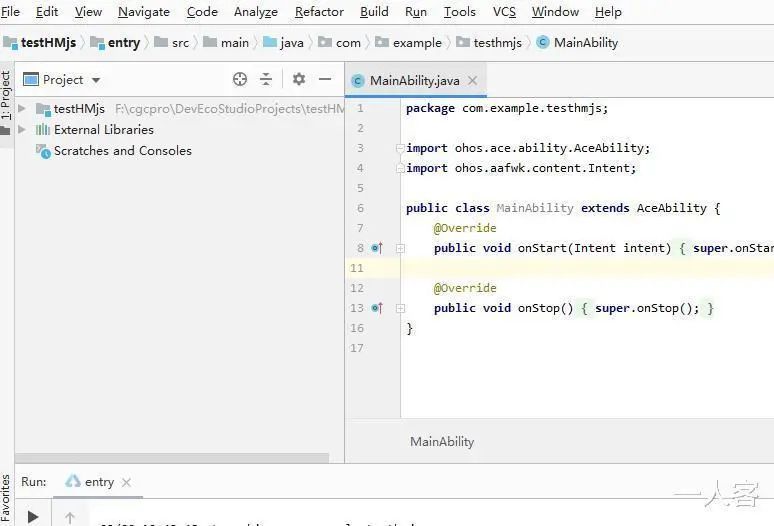Click MainAbility editor breadcrumb at bottom
Image resolution: width=774 pixels, height=526 pixels.
pos(442,441)
